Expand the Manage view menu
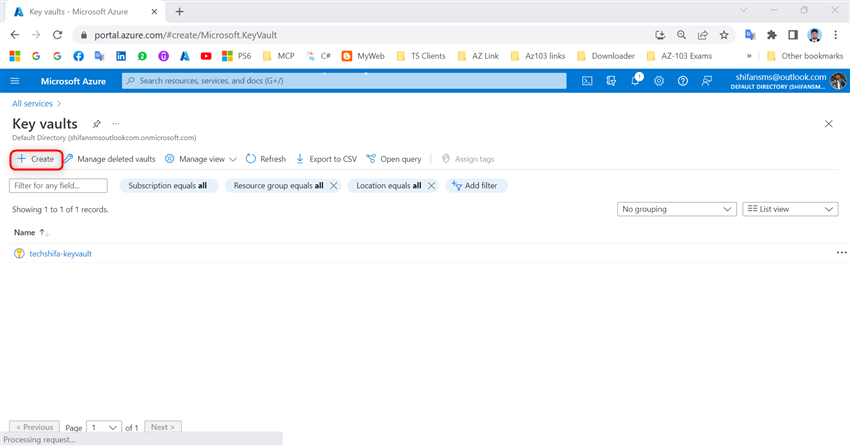Image resolution: width=850 pixels, height=446 pixels. point(201,159)
